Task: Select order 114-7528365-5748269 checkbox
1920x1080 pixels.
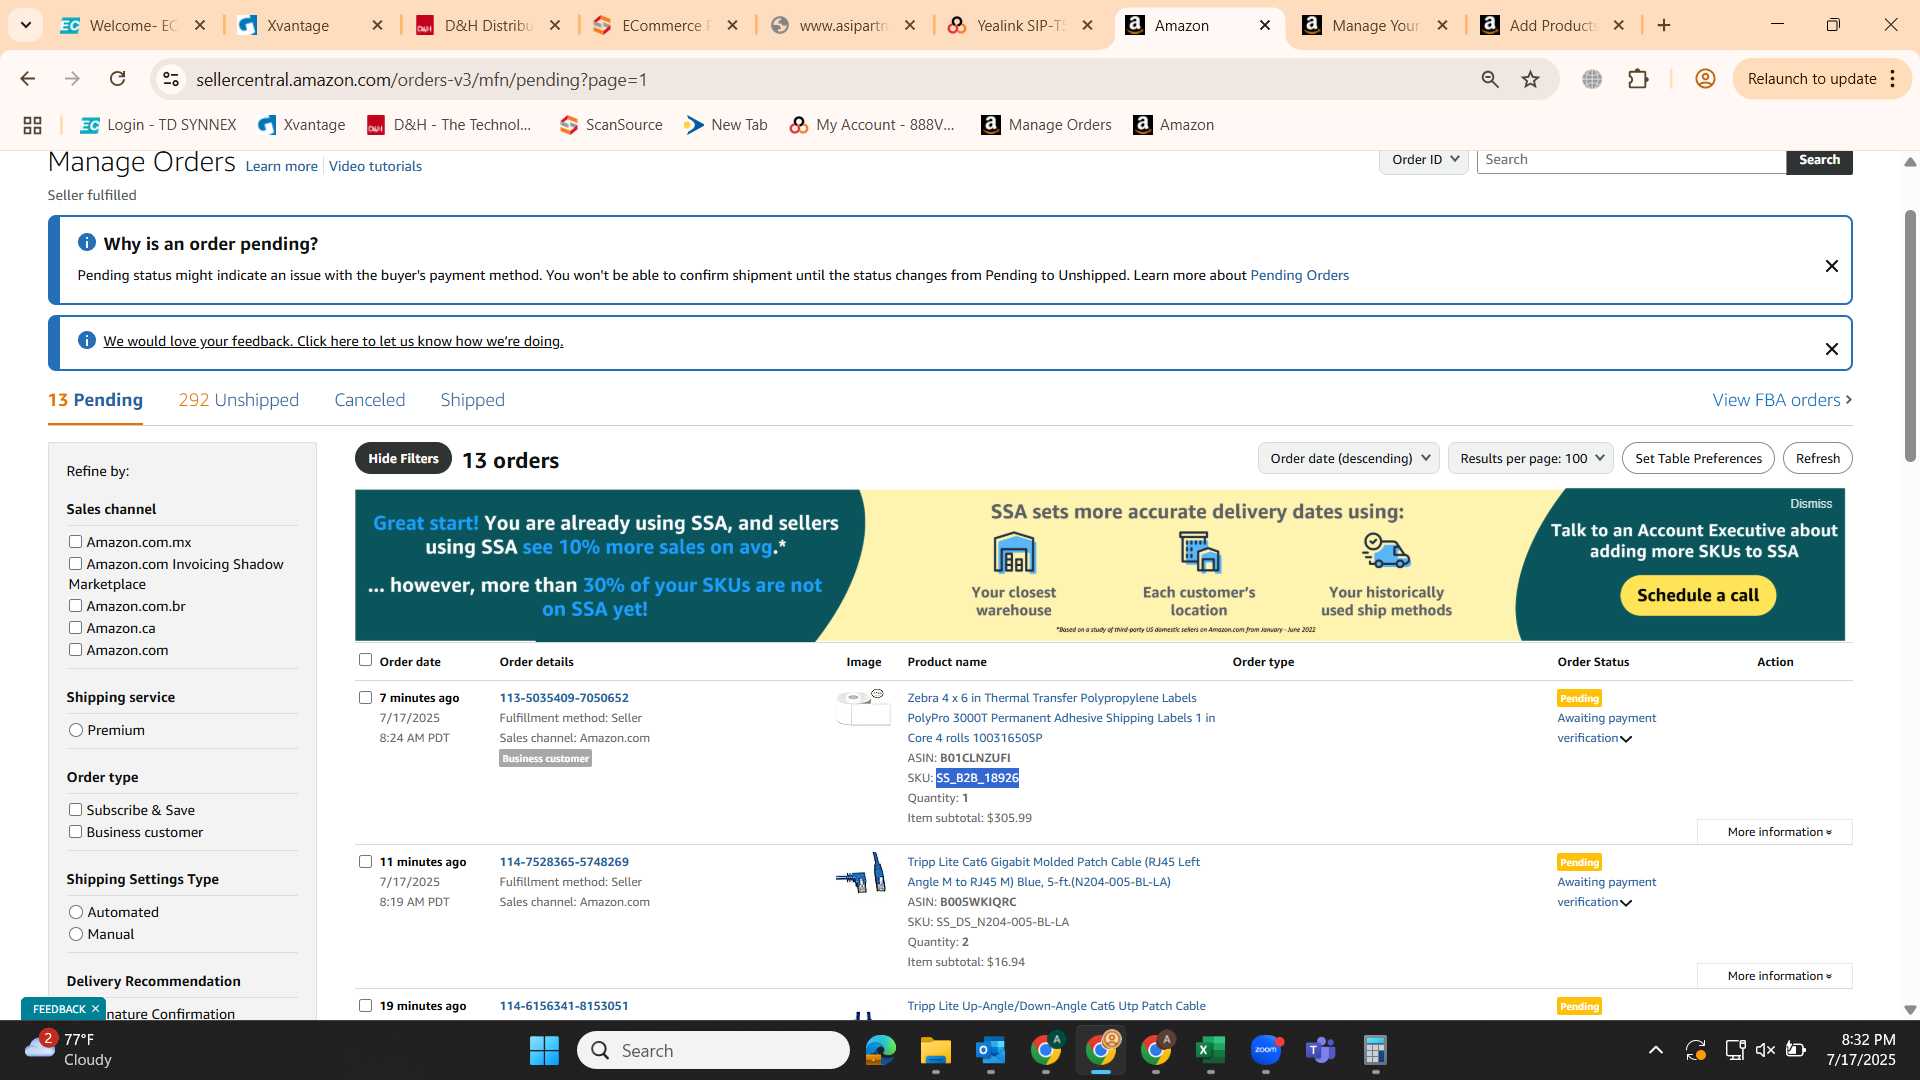Action: [x=365, y=862]
